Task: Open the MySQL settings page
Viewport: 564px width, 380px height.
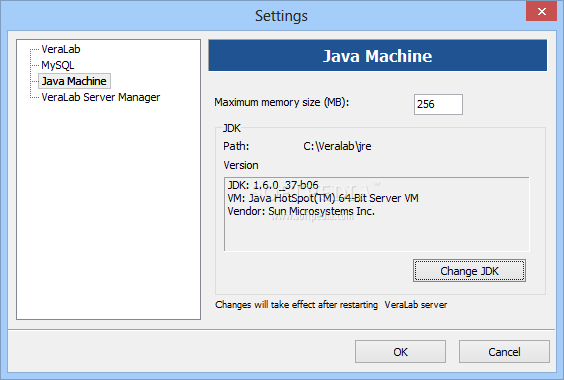Action: (x=58, y=65)
